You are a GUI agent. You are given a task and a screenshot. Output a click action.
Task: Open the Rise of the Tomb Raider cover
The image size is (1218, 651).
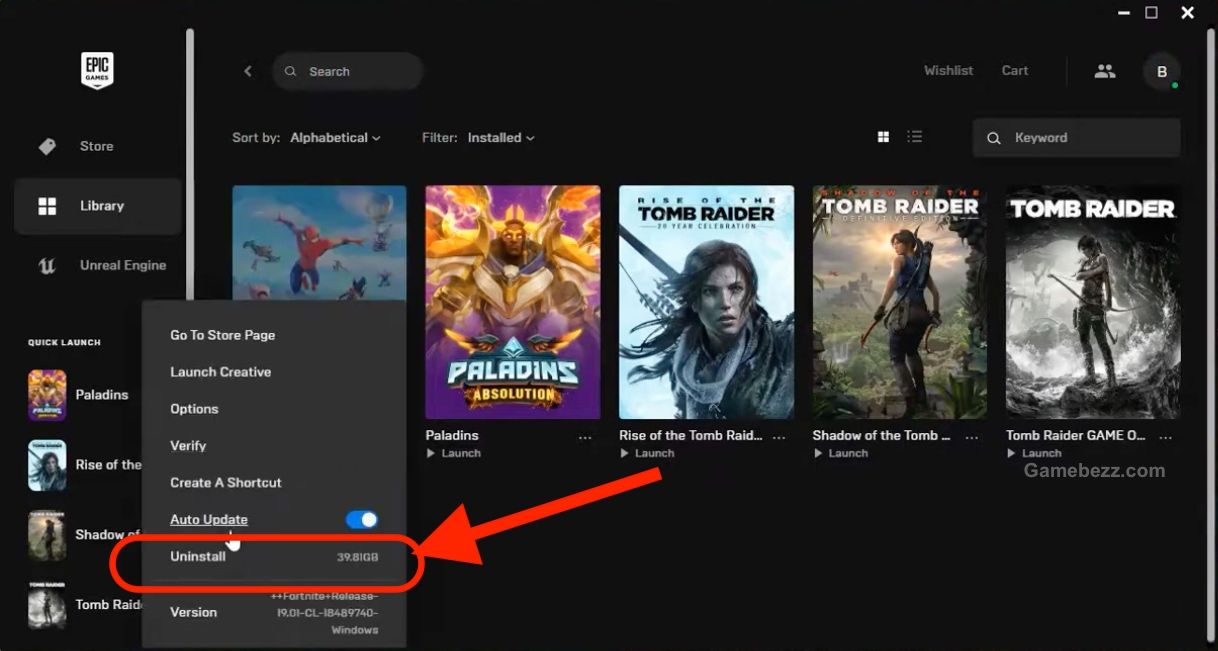[x=706, y=302]
